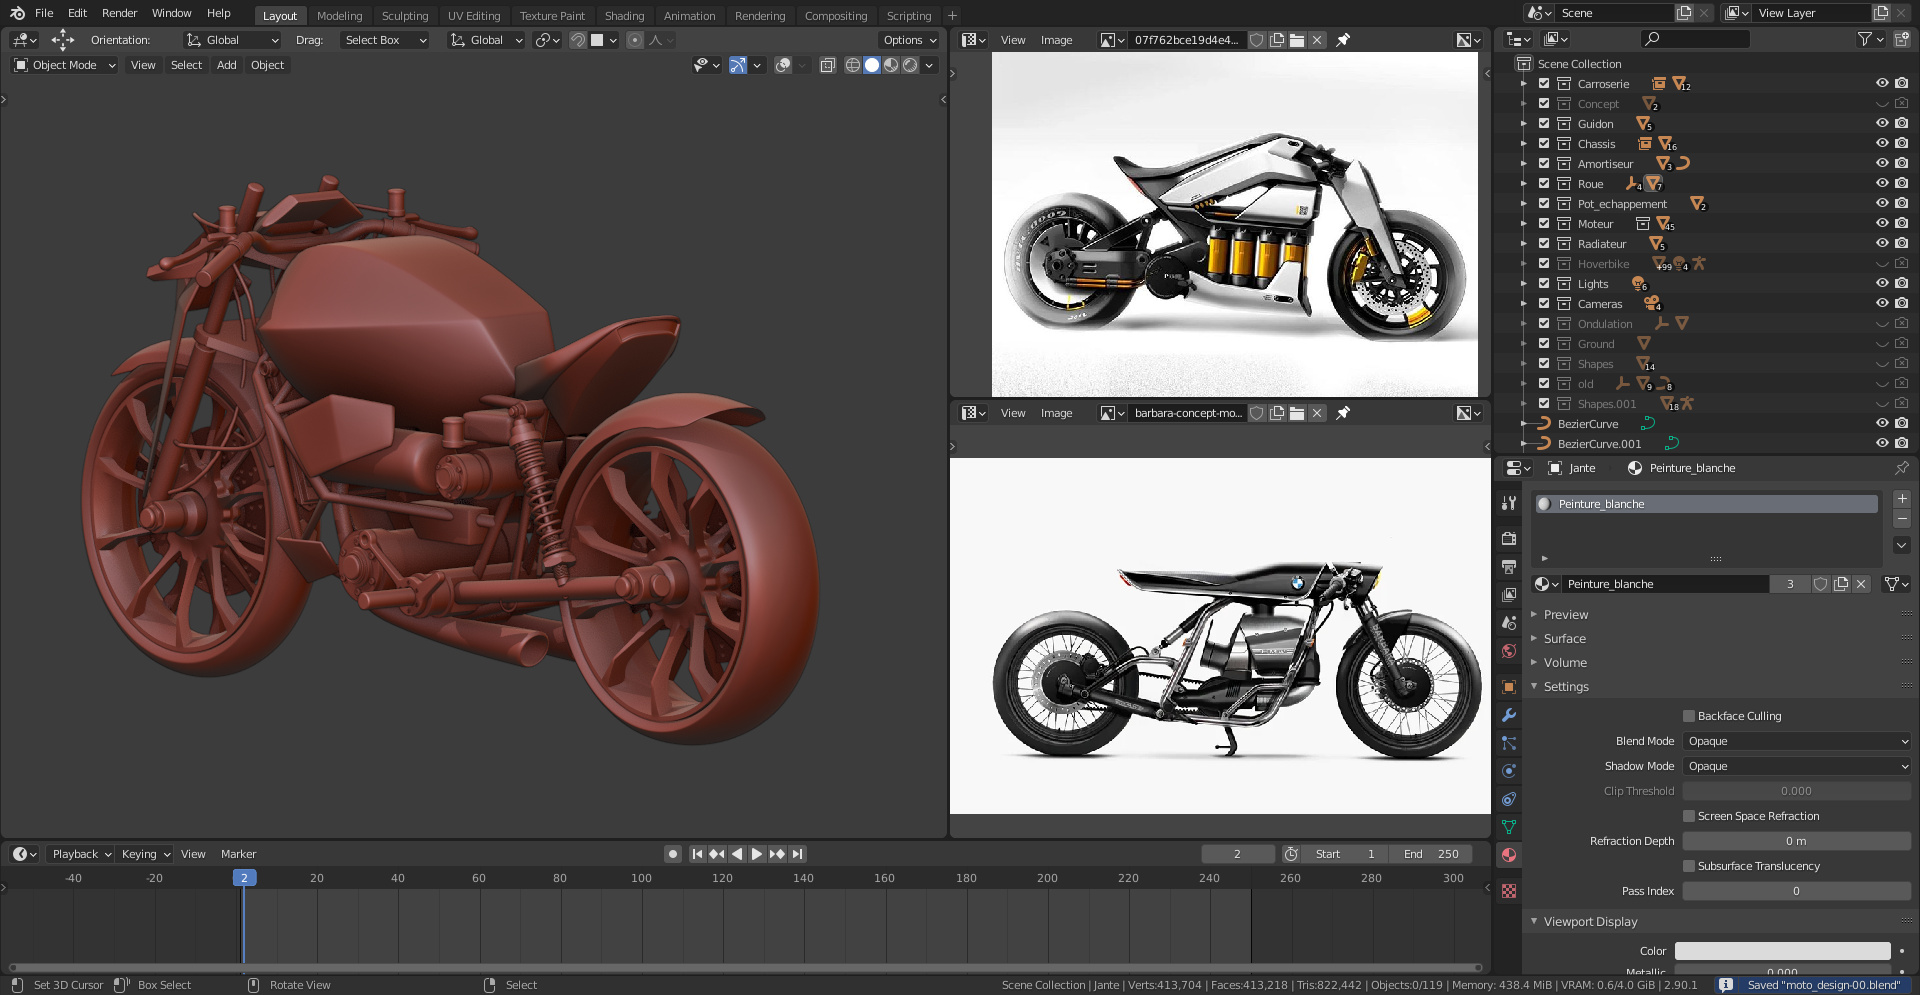Pin the properties editor context

point(1902,468)
